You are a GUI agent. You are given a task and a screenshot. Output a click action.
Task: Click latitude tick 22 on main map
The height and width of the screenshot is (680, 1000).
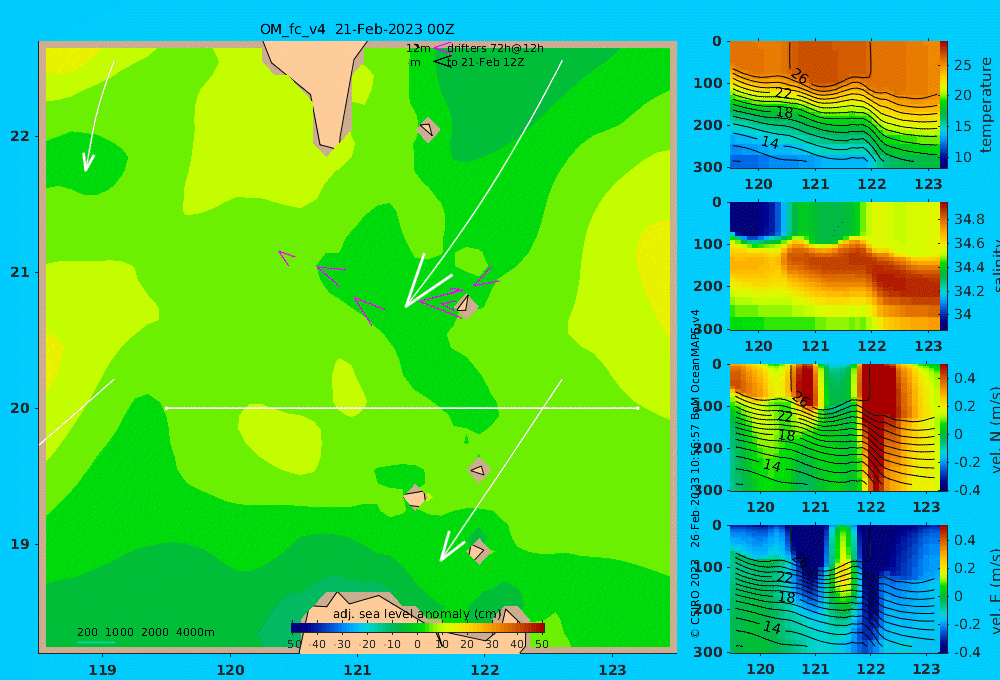pyautogui.click(x=20, y=136)
